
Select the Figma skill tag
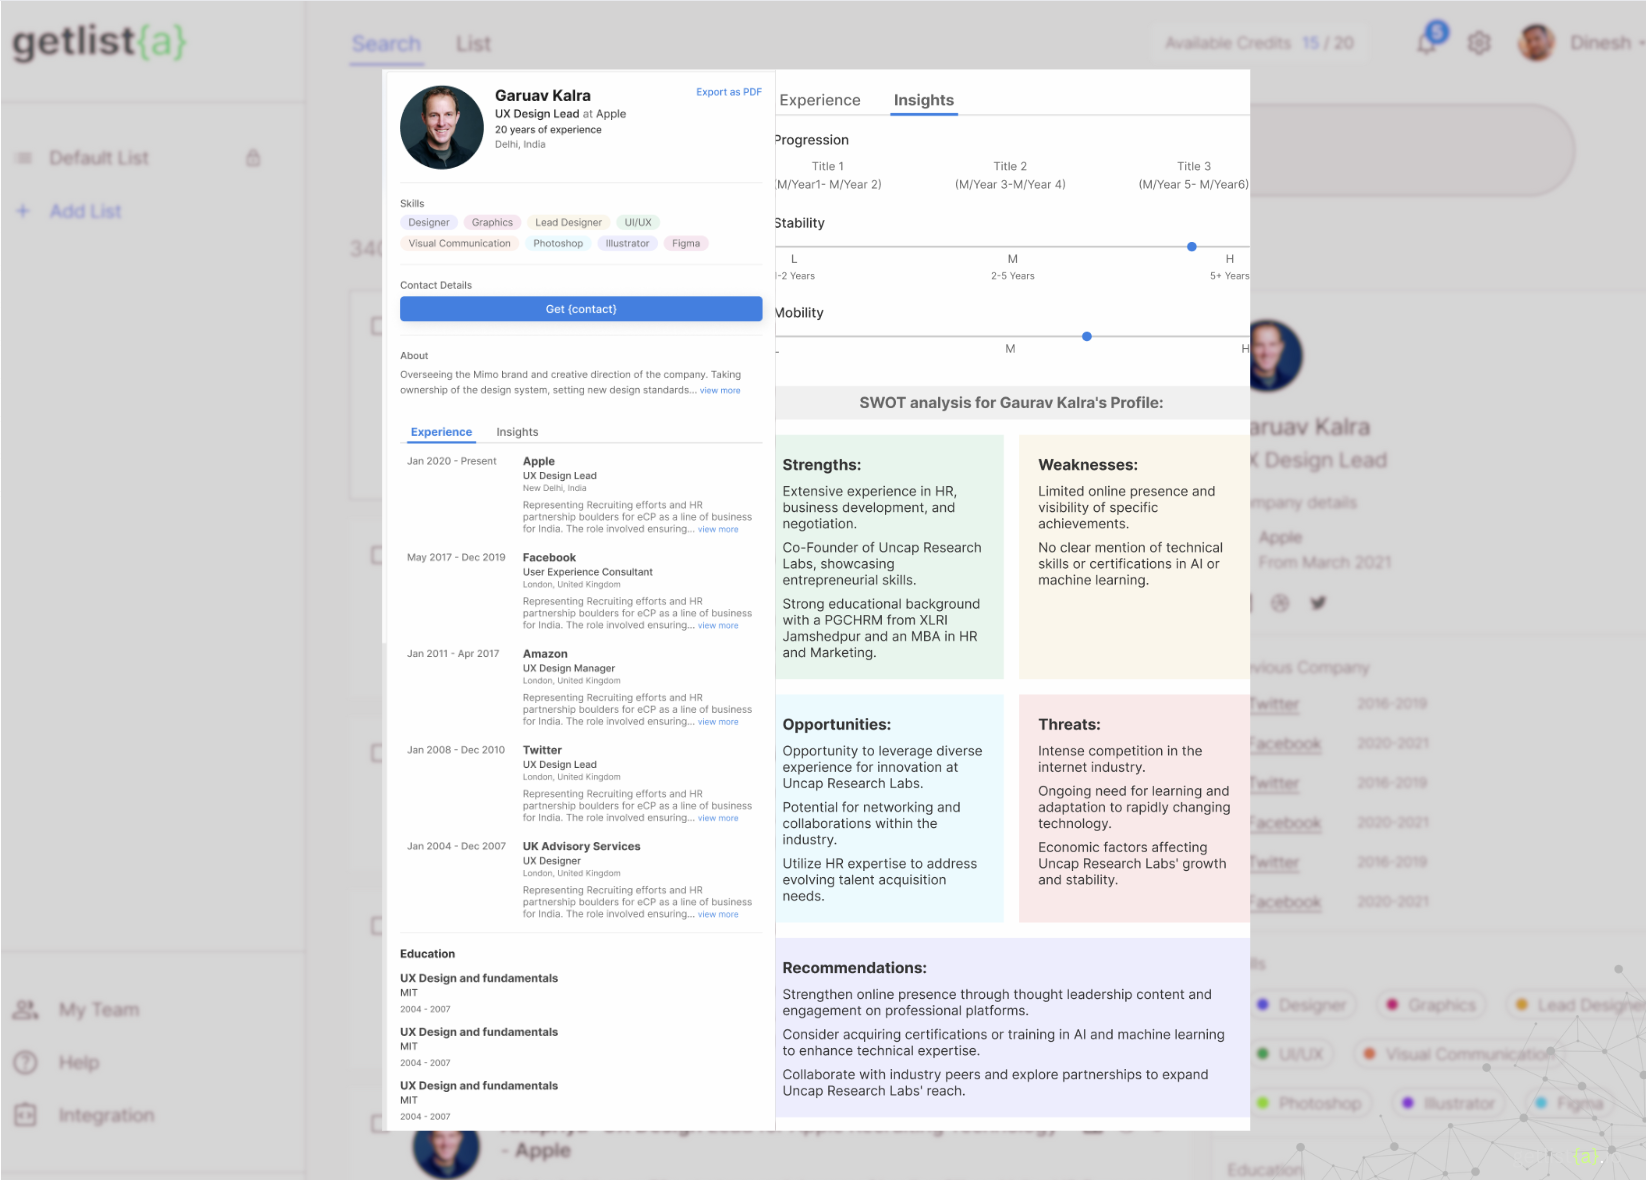(686, 244)
